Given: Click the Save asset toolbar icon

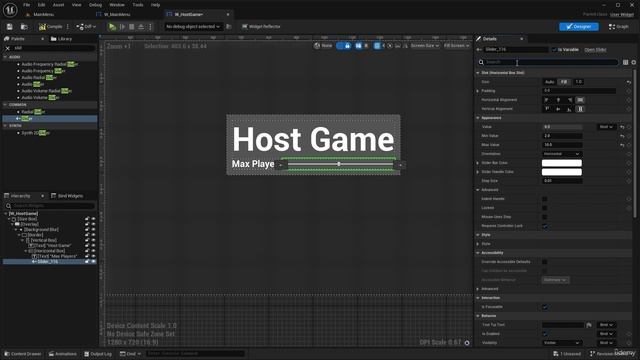Looking at the screenshot, I should pos(9,27).
